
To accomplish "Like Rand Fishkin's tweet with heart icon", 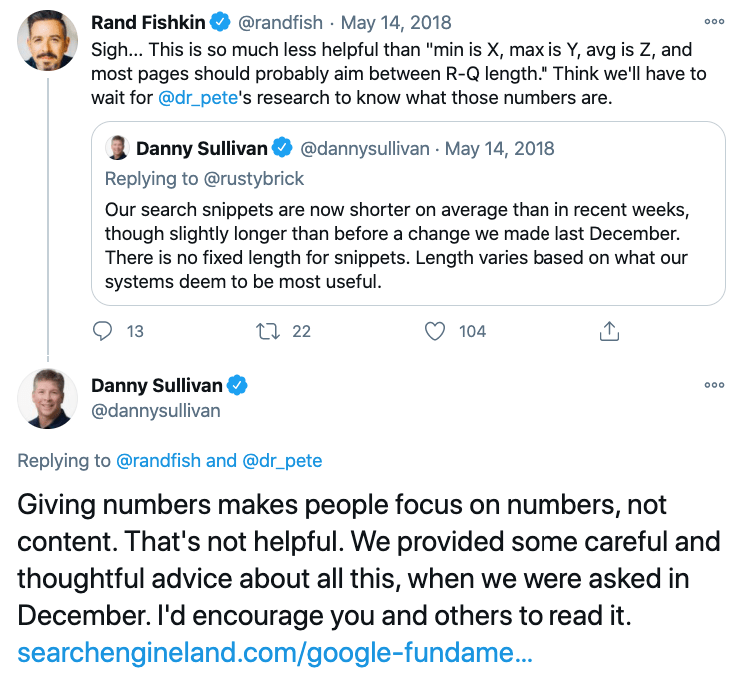I will pos(434,331).
